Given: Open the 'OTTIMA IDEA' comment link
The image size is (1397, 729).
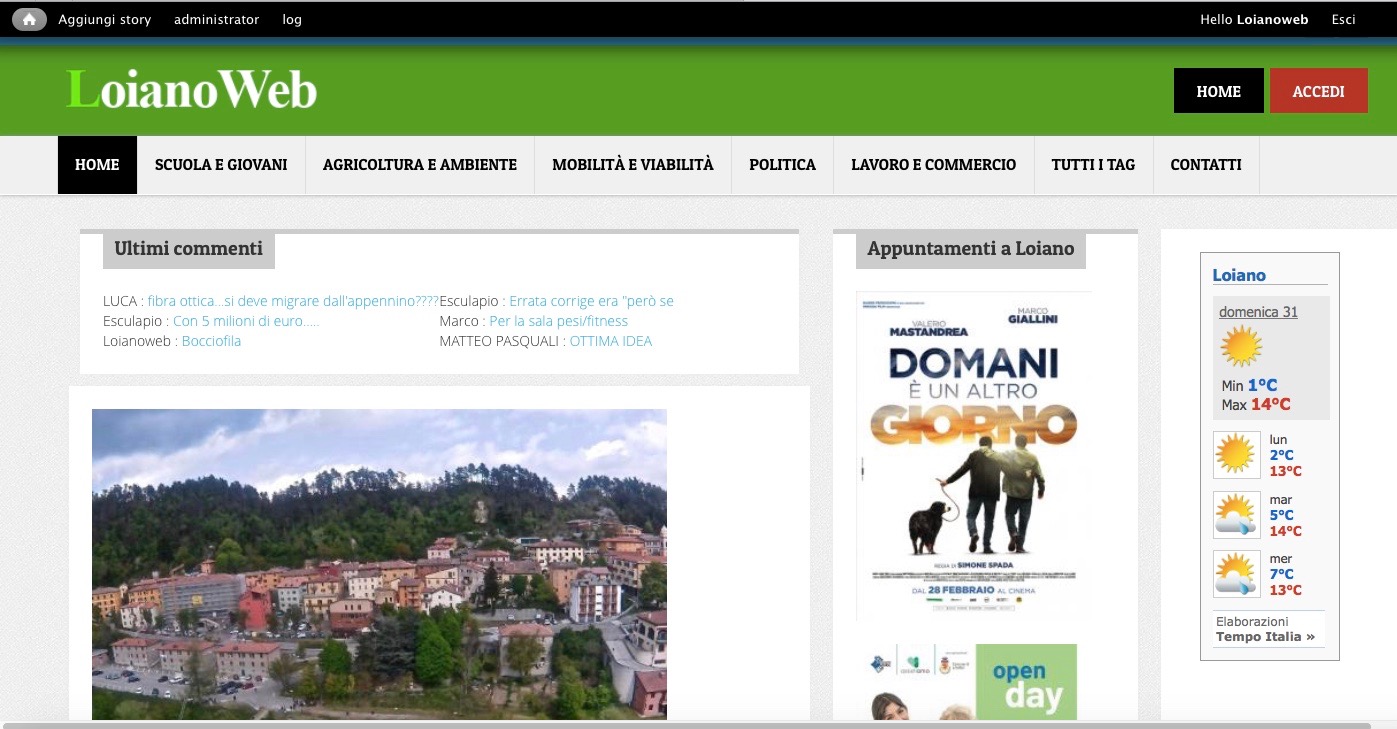Looking at the screenshot, I should pyautogui.click(x=610, y=341).
